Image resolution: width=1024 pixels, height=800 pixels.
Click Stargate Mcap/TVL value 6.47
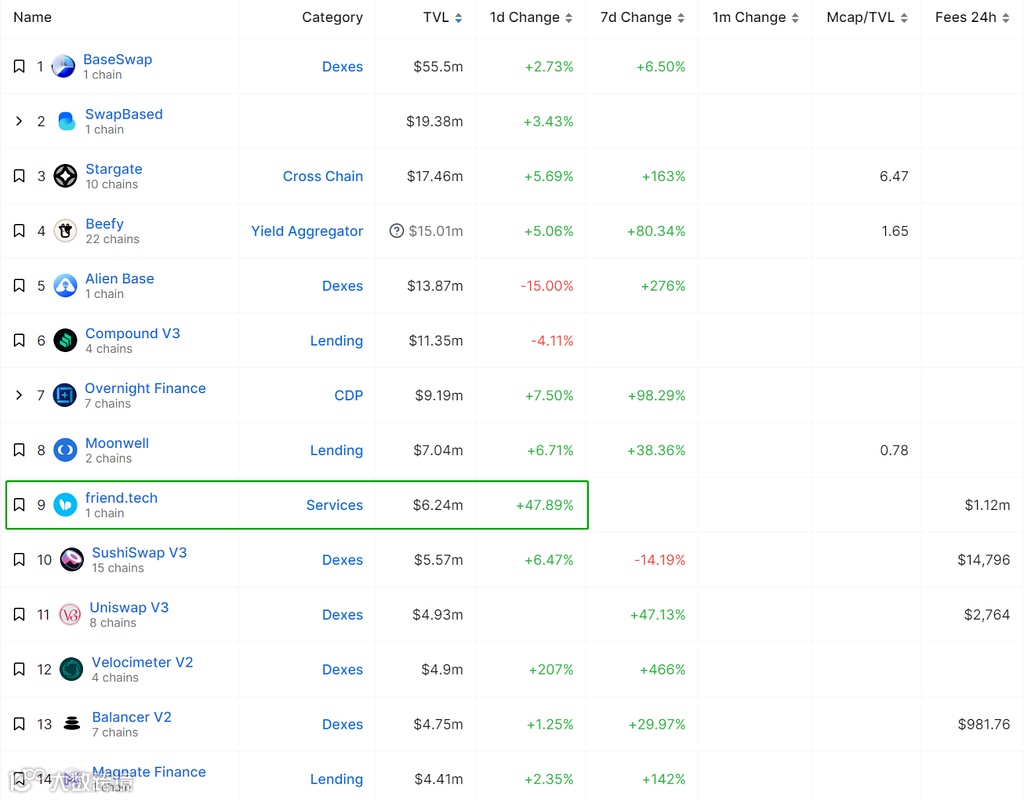[x=894, y=176]
